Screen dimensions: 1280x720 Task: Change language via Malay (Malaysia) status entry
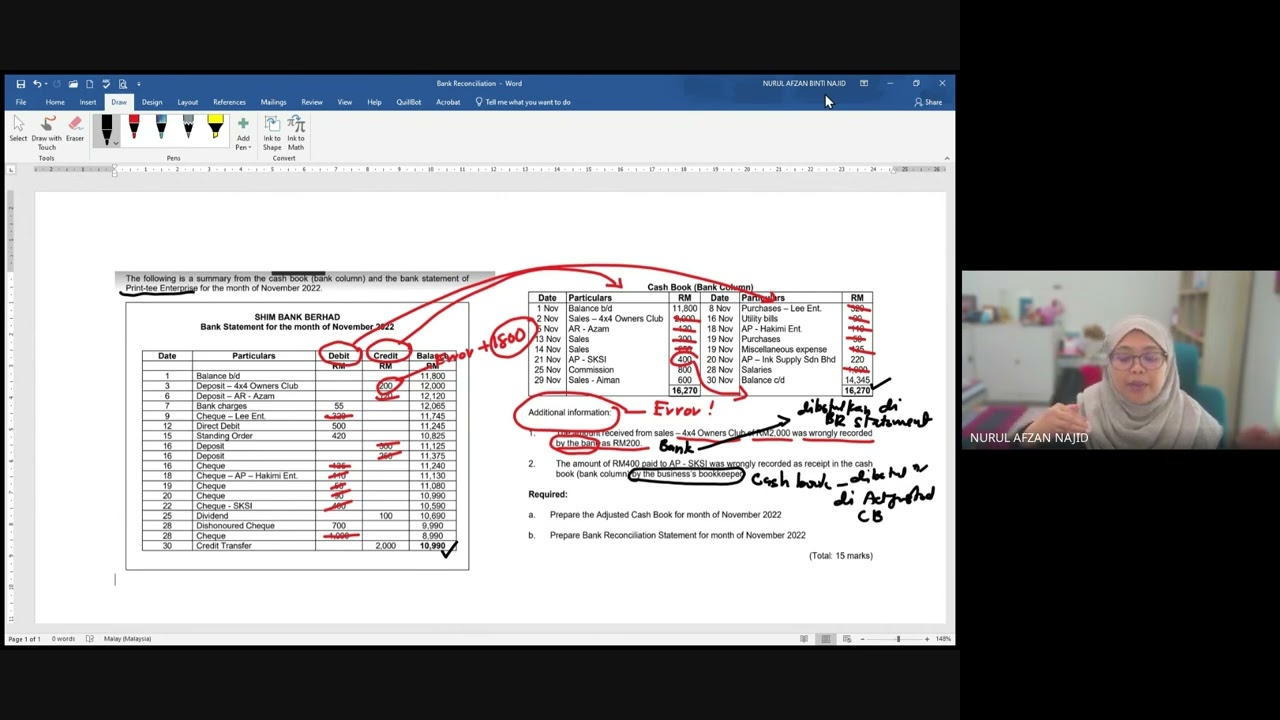click(x=127, y=639)
